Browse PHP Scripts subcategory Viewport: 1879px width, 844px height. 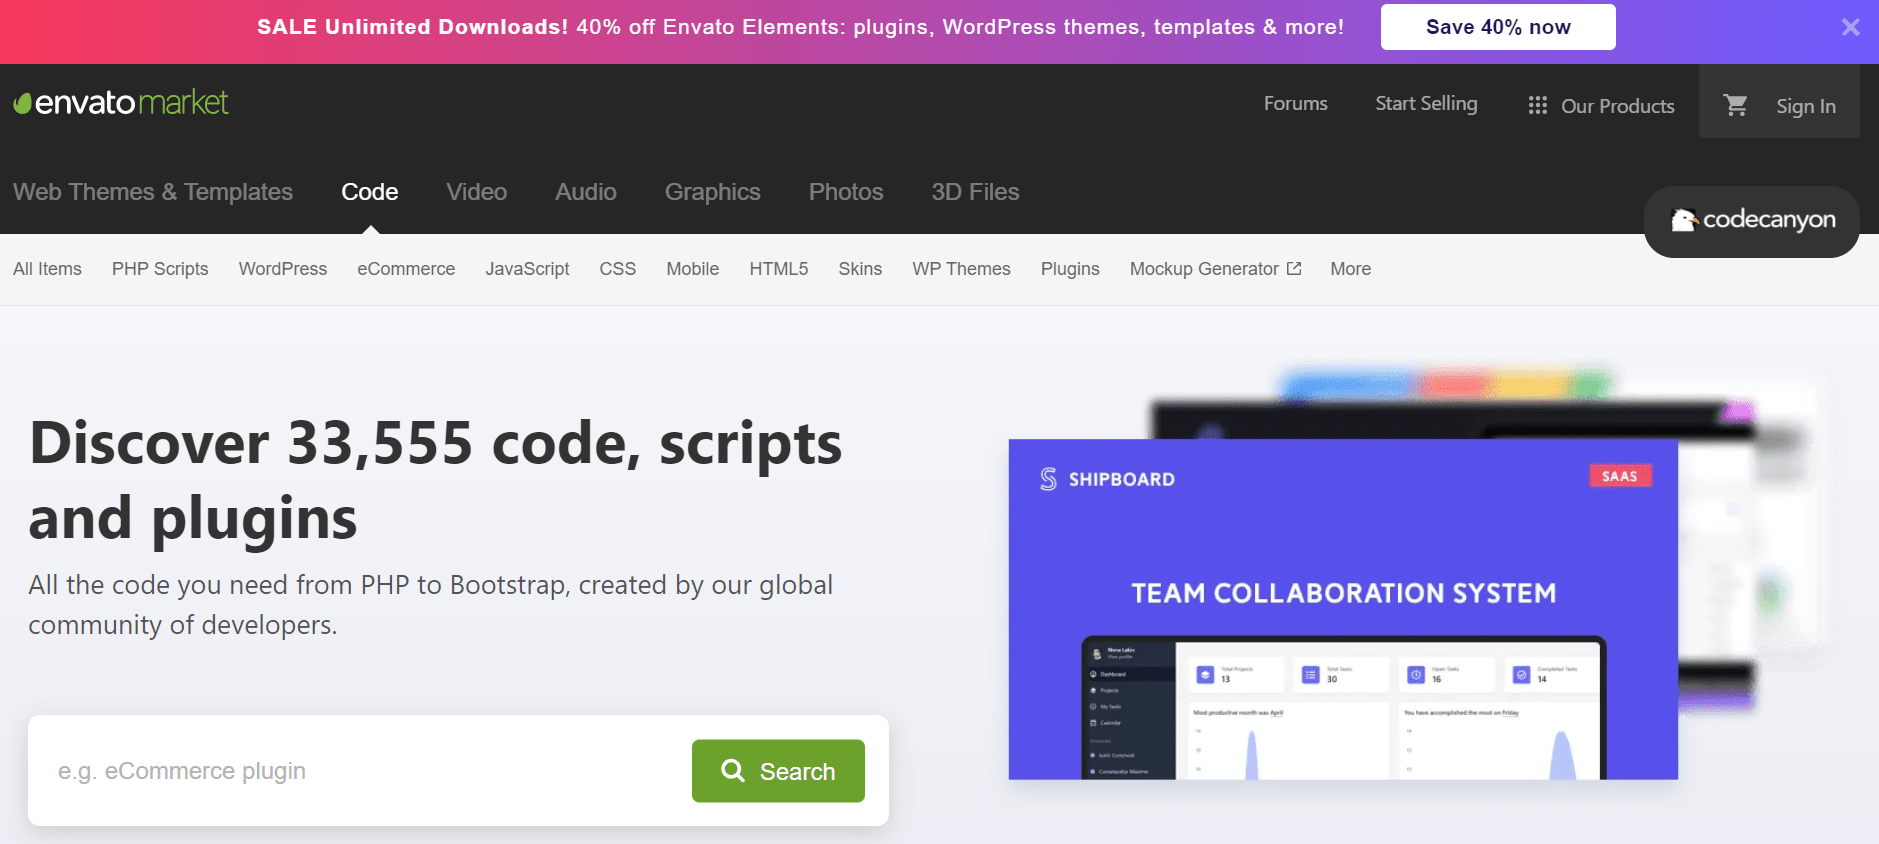[x=160, y=269]
